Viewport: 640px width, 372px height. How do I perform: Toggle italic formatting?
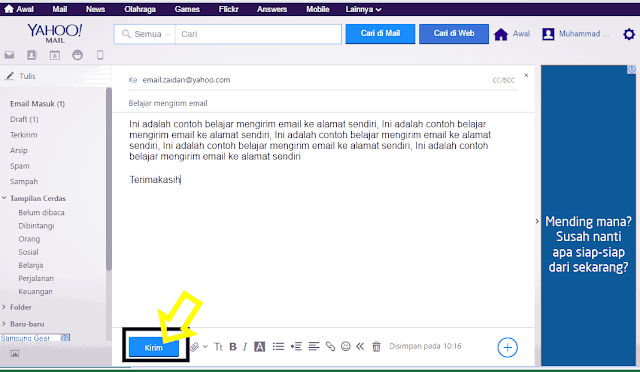point(245,347)
